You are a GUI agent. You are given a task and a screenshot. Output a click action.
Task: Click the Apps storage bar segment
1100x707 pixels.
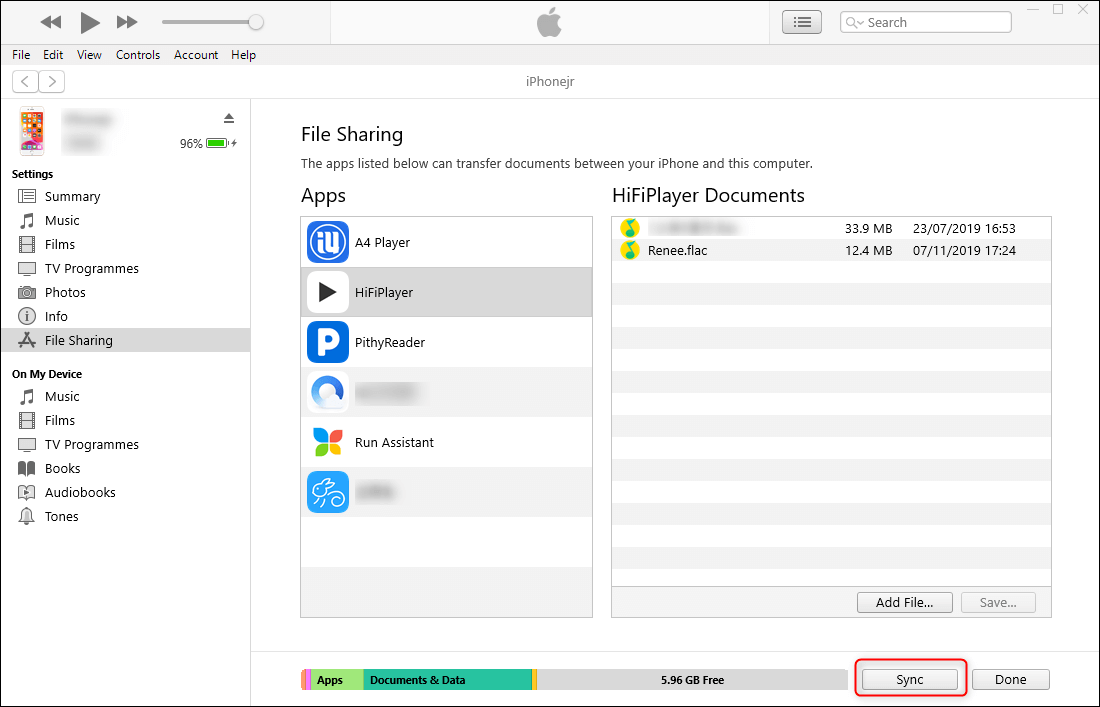[337, 680]
